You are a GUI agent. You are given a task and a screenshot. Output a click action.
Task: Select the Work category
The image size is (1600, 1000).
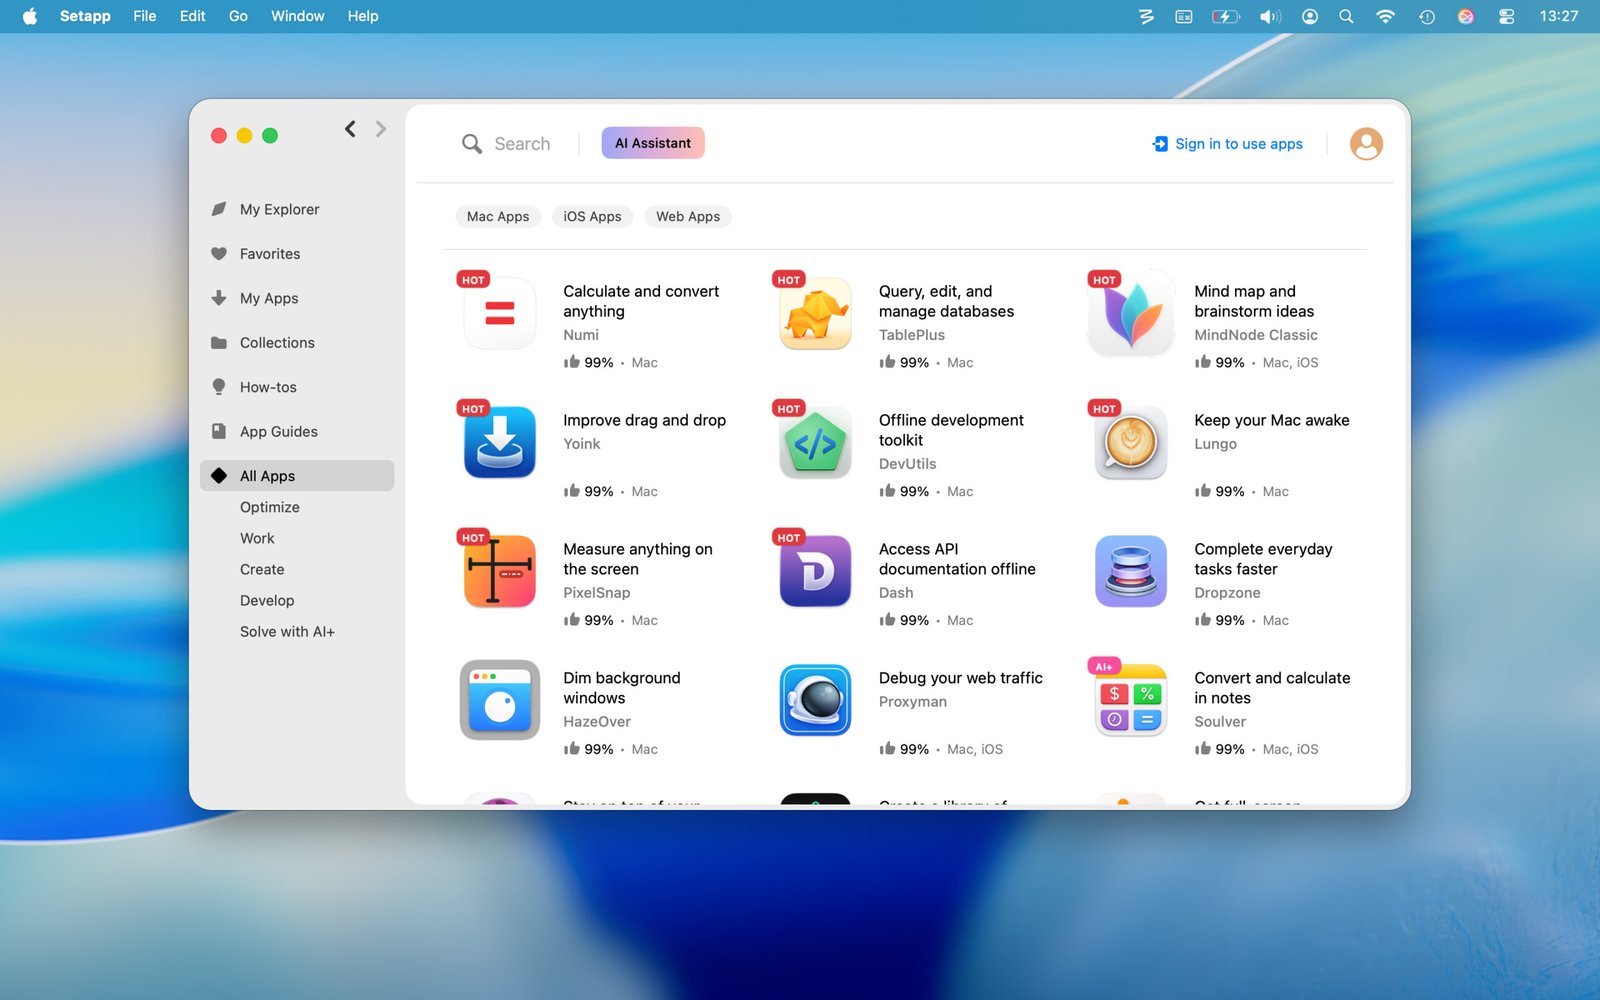tap(257, 538)
